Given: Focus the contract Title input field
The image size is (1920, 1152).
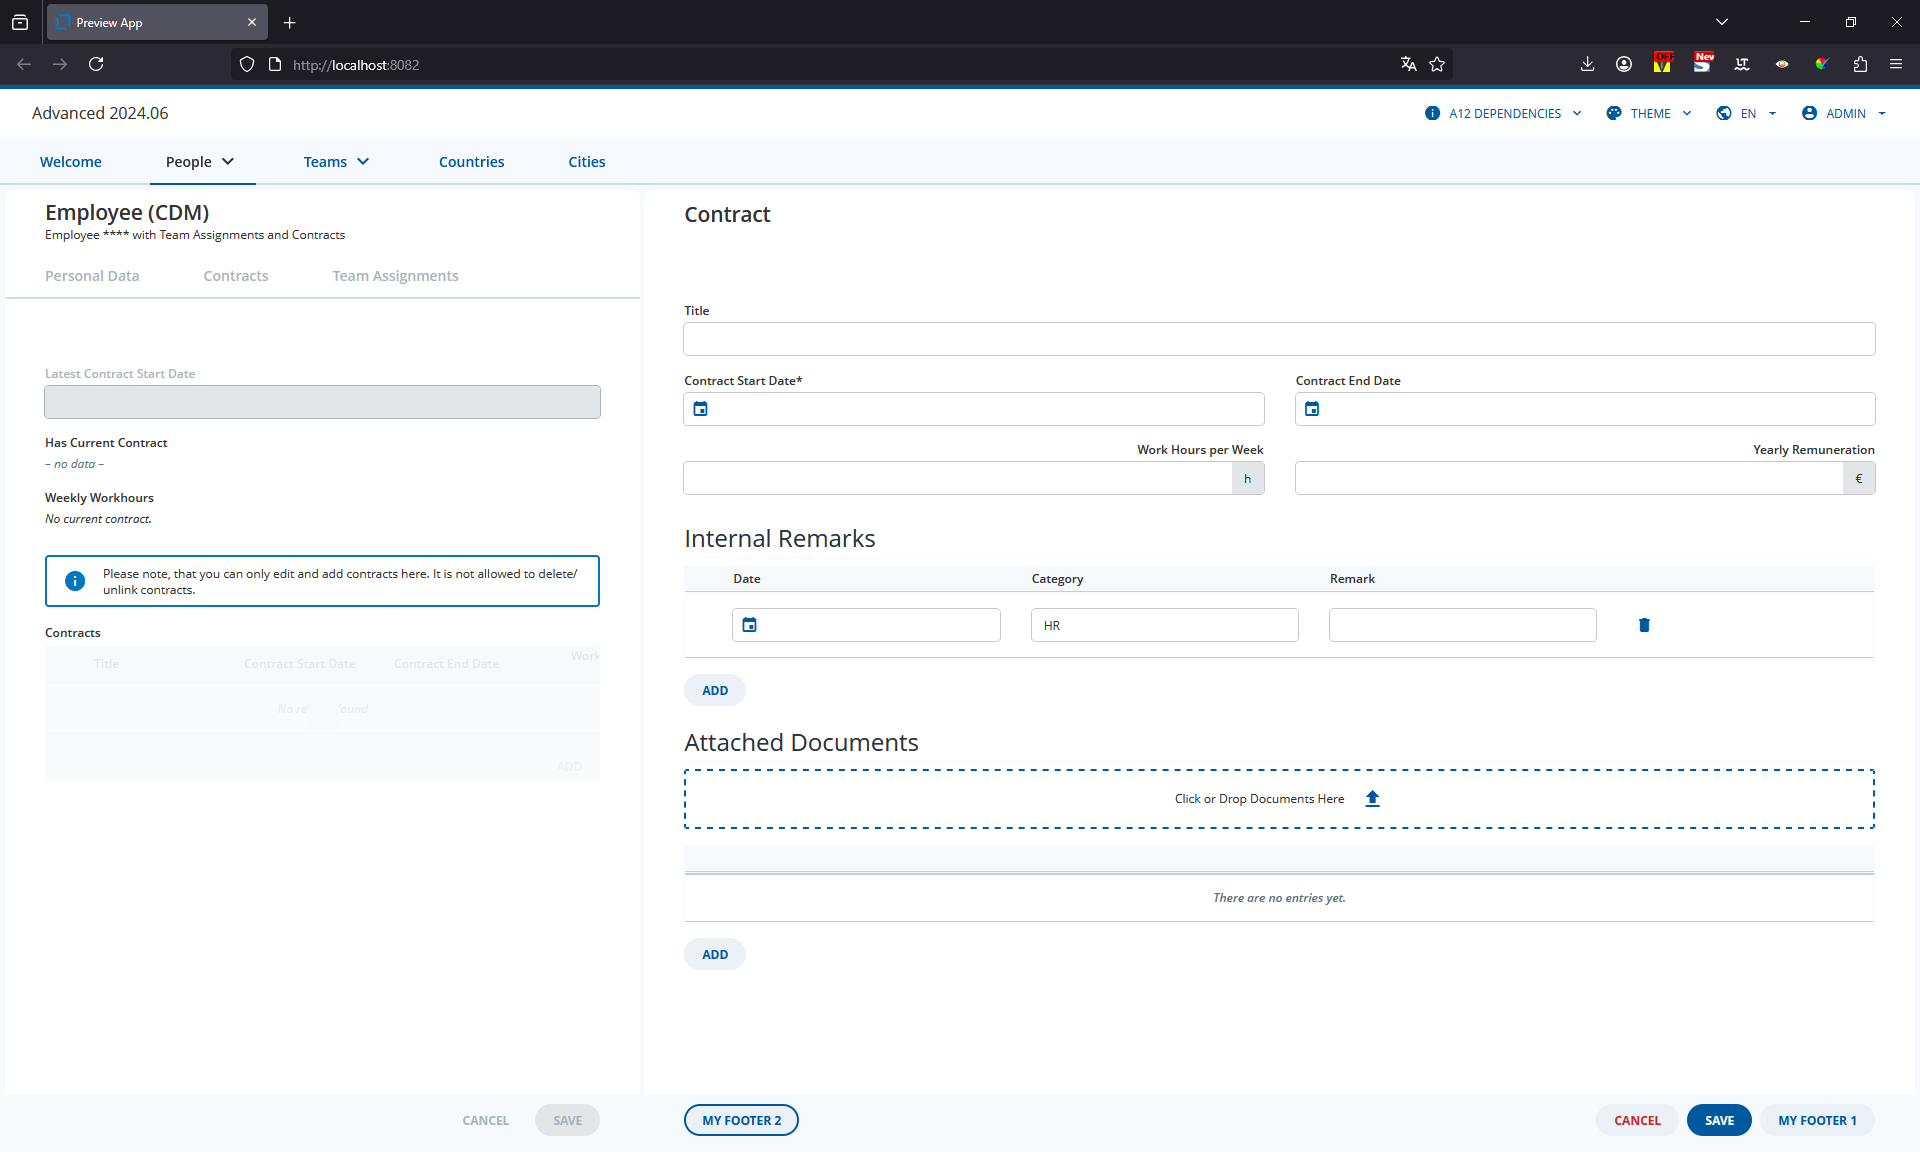Looking at the screenshot, I should tap(1279, 339).
